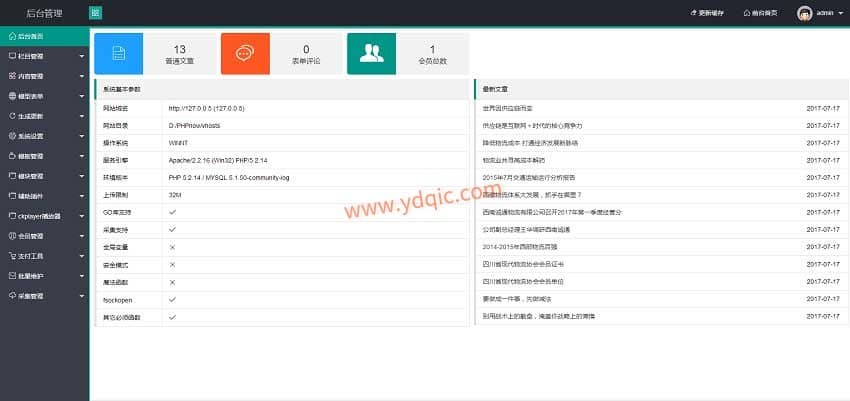
Task: Click the 内容管理 grid icon
Action: [x=12, y=76]
